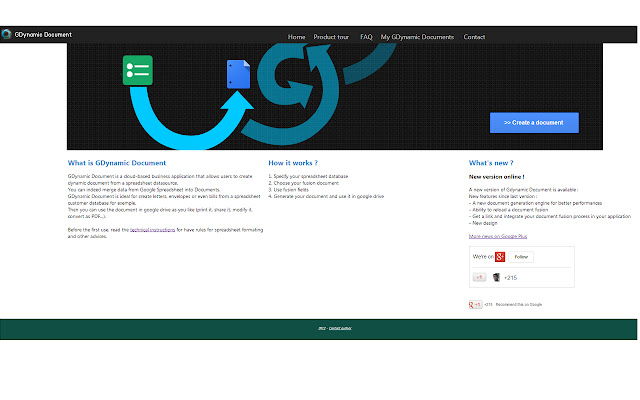Open the Contact menu item

click(474, 37)
